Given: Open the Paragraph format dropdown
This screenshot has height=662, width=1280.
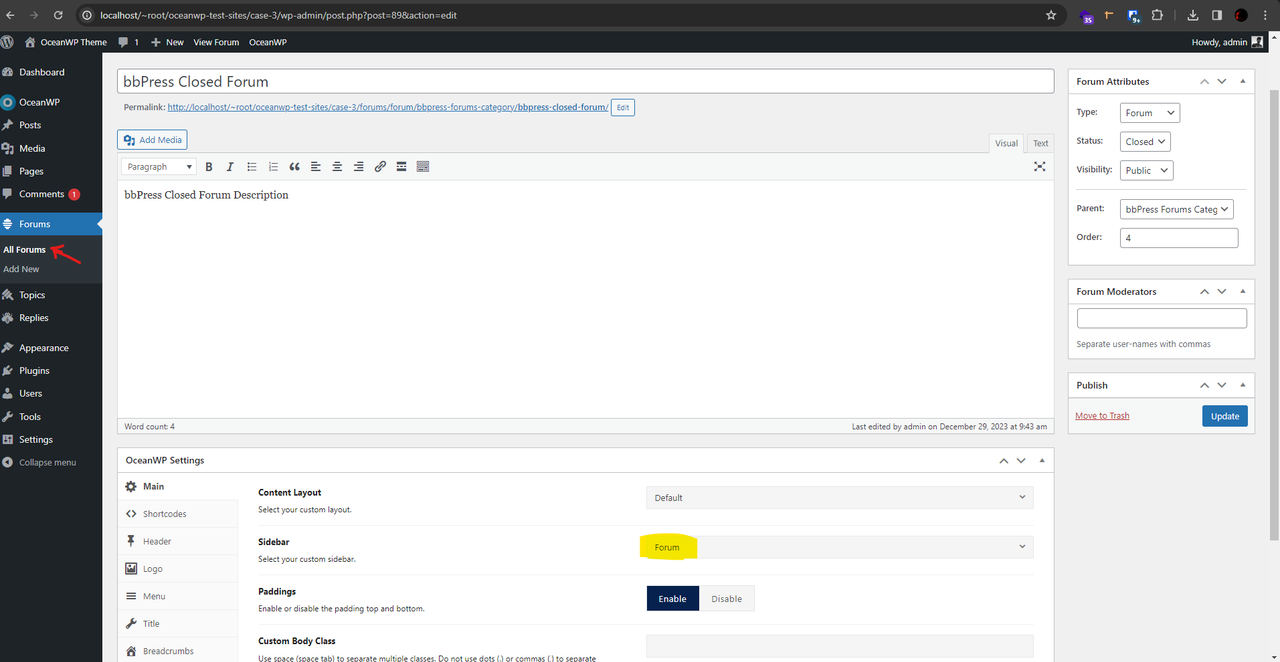Looking at the screenshot, I should point(160,167).
